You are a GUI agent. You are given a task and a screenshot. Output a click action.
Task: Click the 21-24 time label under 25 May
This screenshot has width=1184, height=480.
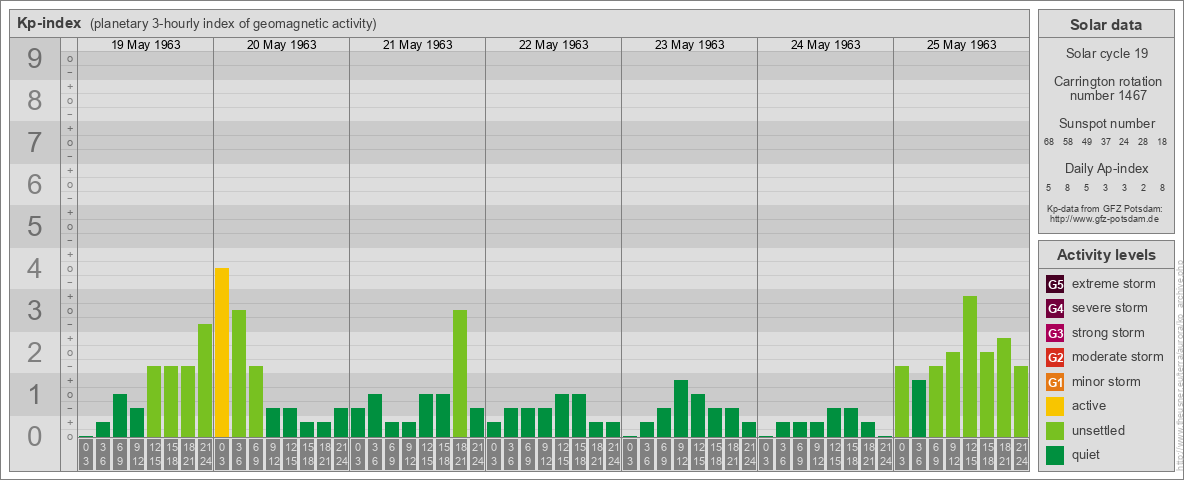(1021, 454)
